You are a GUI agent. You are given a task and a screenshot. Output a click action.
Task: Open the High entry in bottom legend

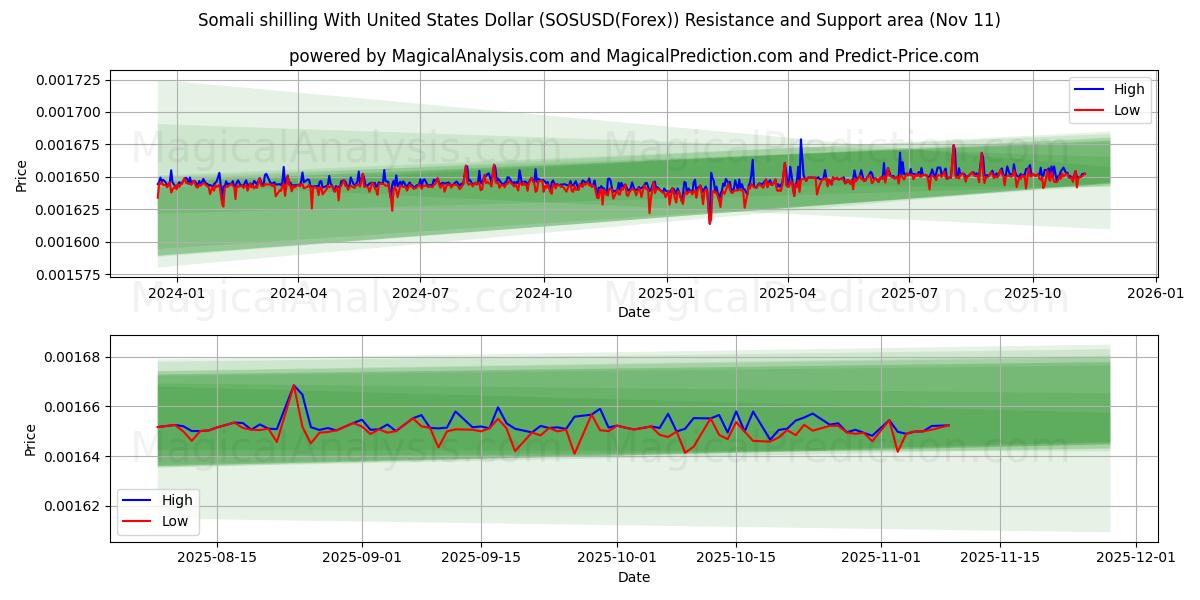click(176, 498)
